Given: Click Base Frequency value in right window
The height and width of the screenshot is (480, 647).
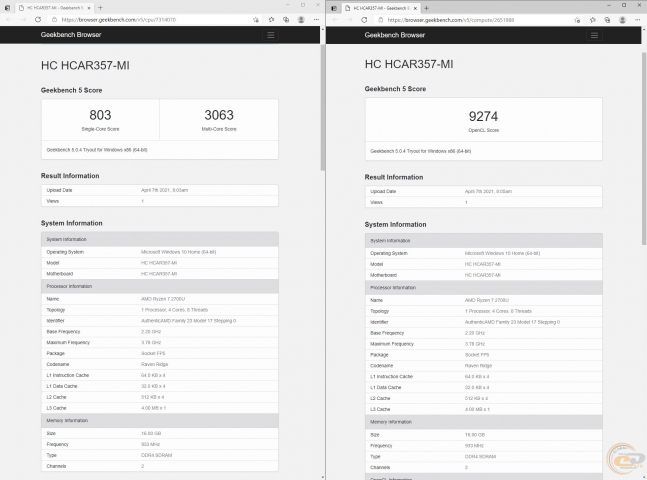Looking at the screenshot, I should (475, 333).
